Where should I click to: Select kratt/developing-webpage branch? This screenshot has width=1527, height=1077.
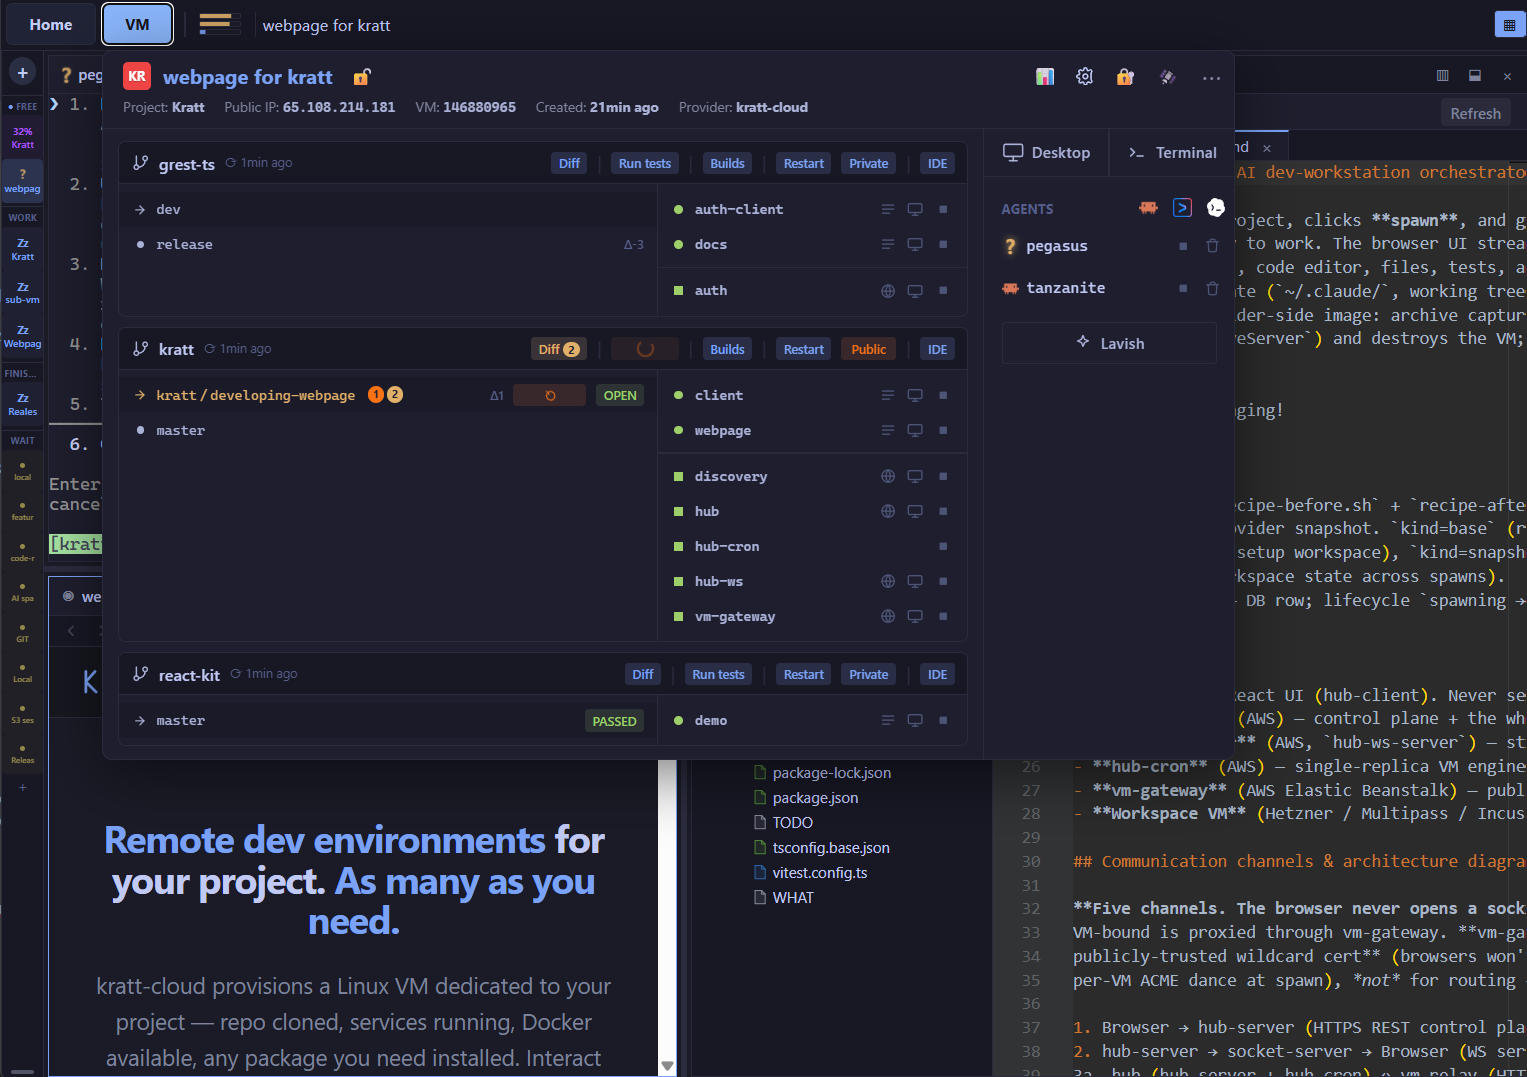click(x=256, y=395)
